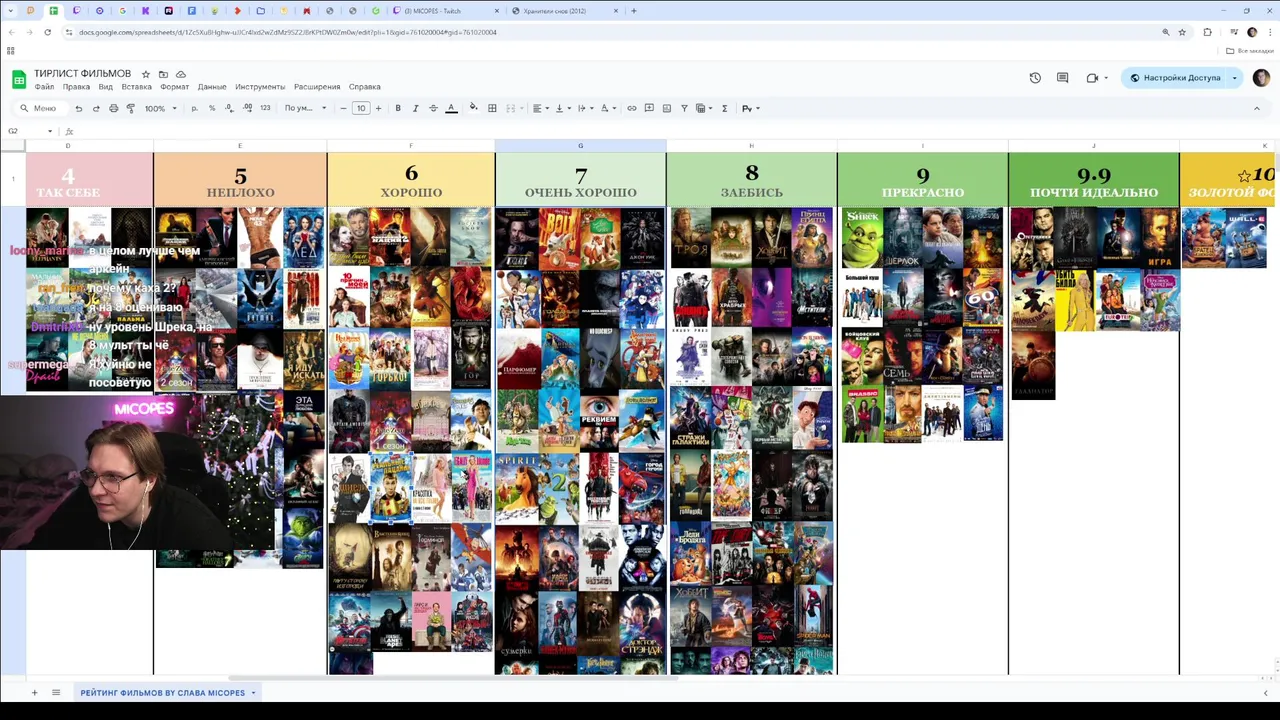This screenshot has height=720, width=1280.
Task: Click the Insert link icon
Action: click(x=631, y=108)
